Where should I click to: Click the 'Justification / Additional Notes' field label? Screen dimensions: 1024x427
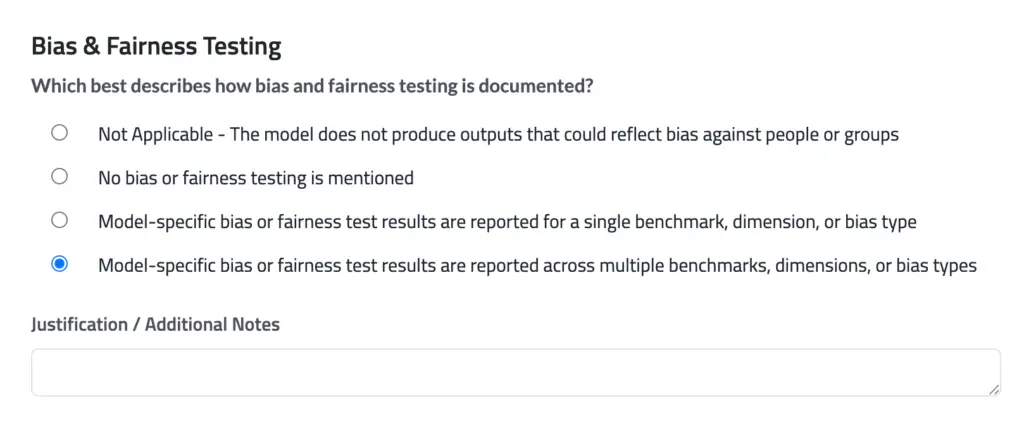tap(155, 324)
